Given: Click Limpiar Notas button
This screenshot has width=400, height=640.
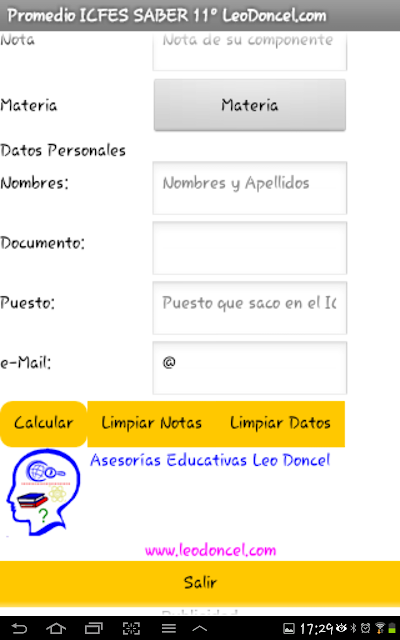Looking at the screenshot, I should [x=151, y=424].
